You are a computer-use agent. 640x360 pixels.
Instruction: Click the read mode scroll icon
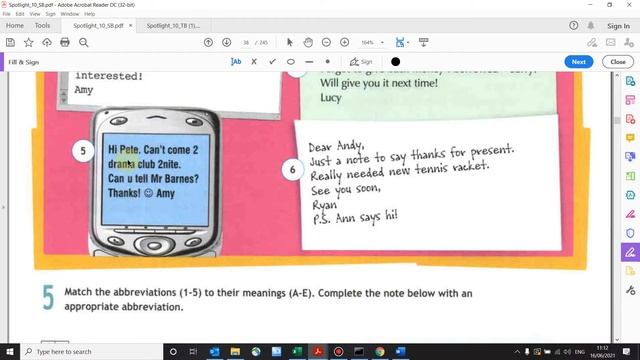[424, 42]
